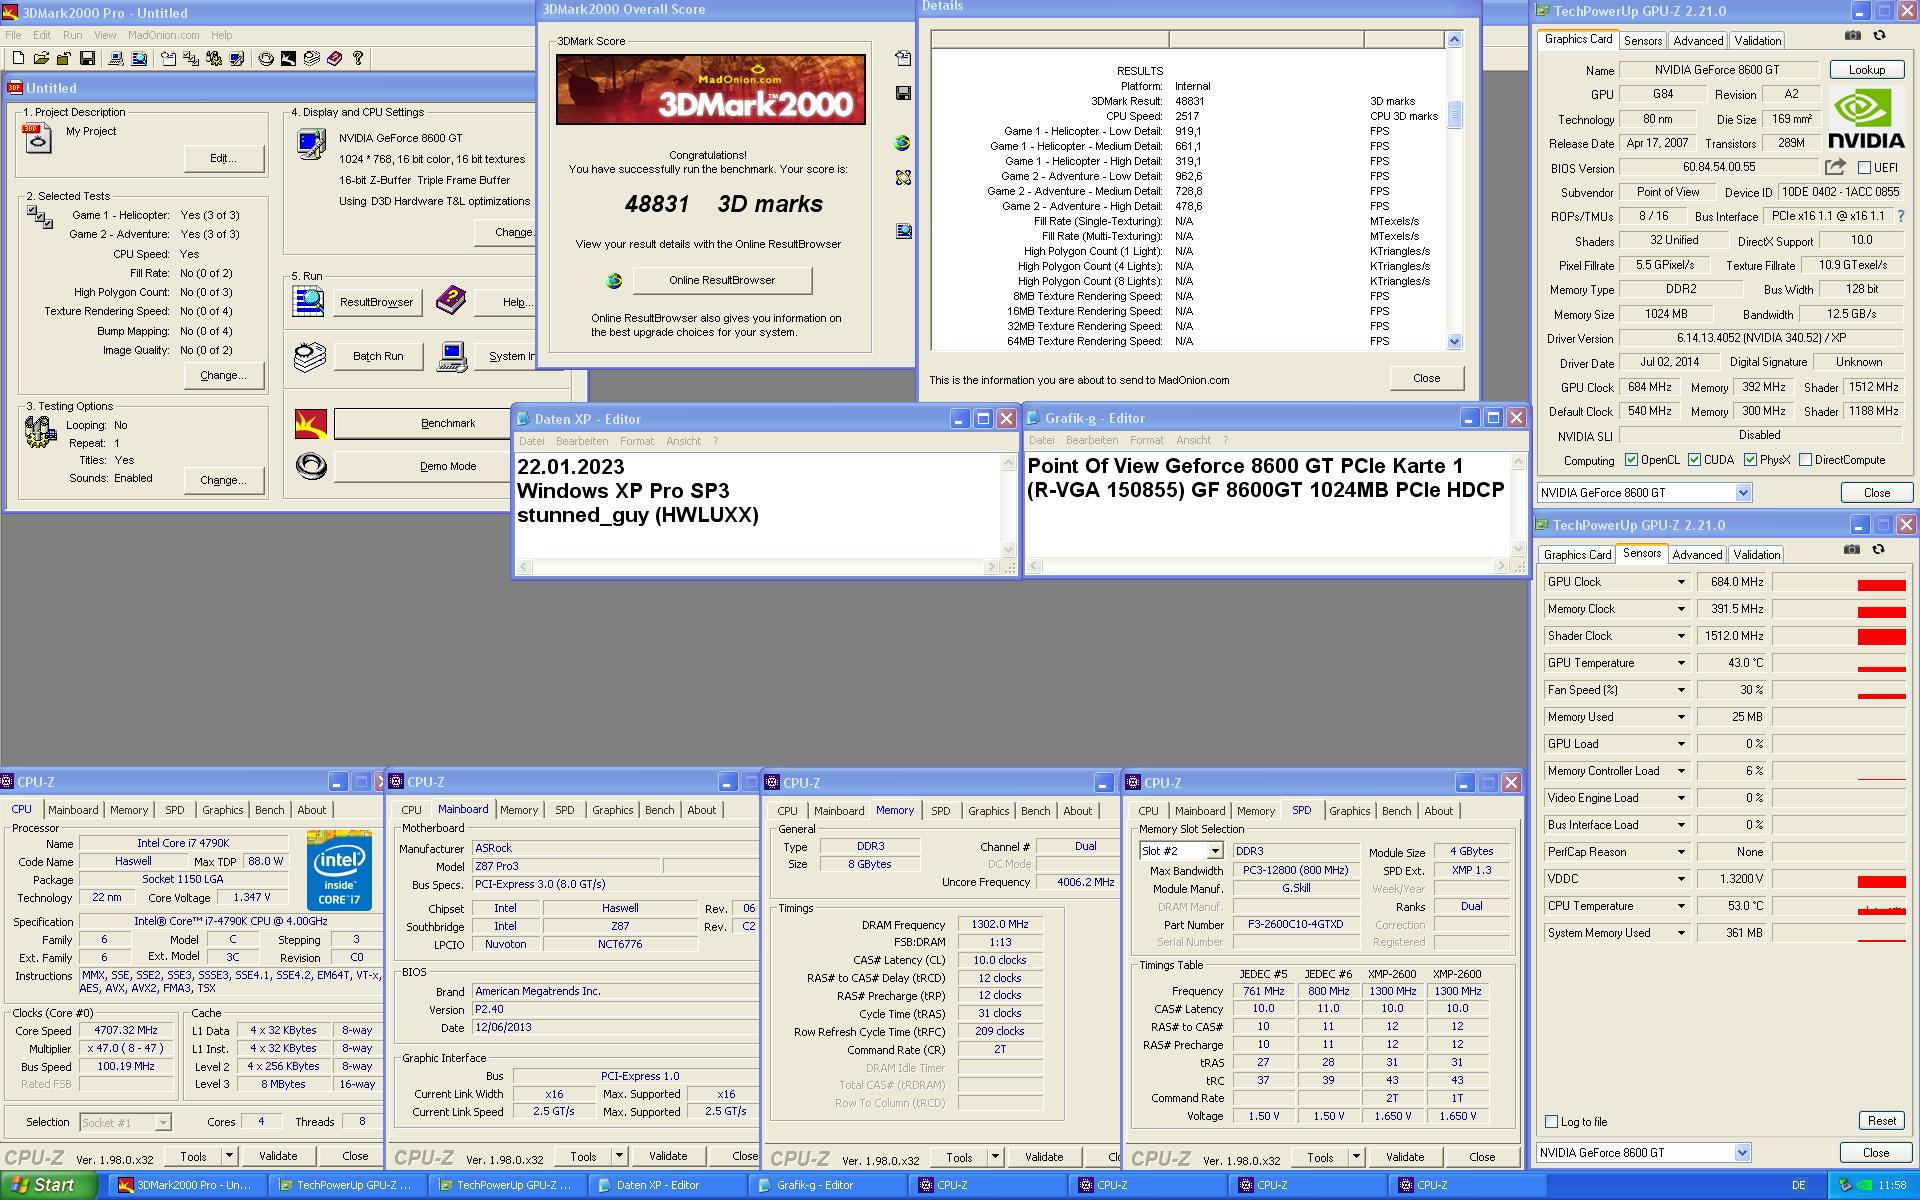This screenshot has height=1200, width=1920.
Task: Open the Fan Speed (%) sensor dropdown
Action: click(1681, 690)
